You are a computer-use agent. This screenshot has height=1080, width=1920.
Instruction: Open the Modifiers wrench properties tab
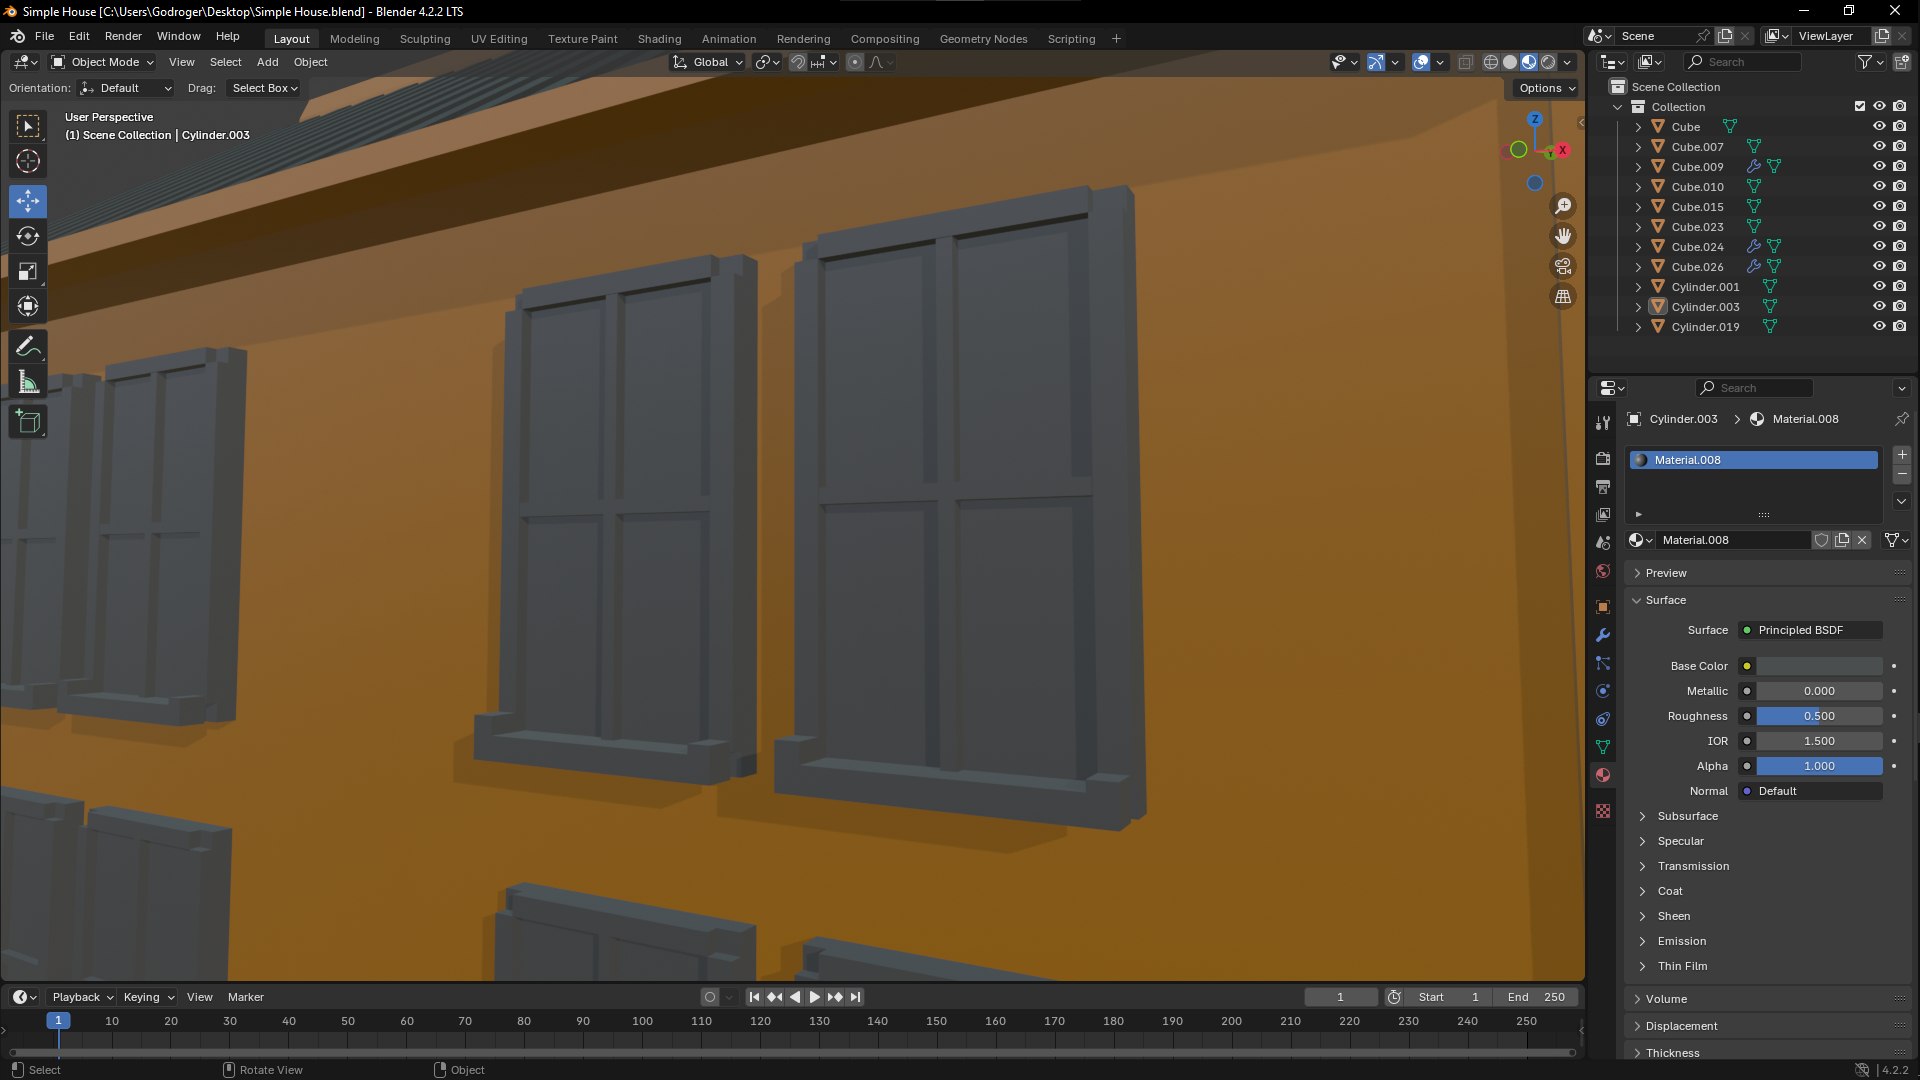1603,635
